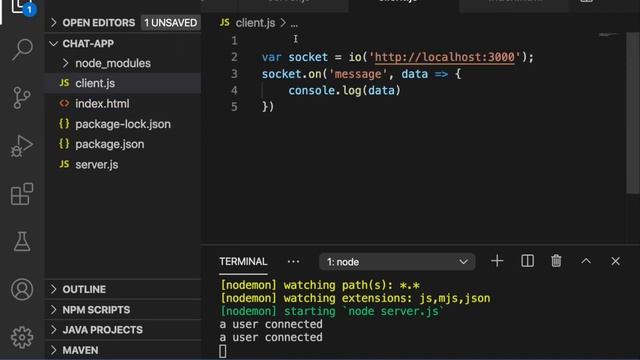Open the Manage gear settings
The width and height of the screenshot is (640, 360).
(22, 337)
